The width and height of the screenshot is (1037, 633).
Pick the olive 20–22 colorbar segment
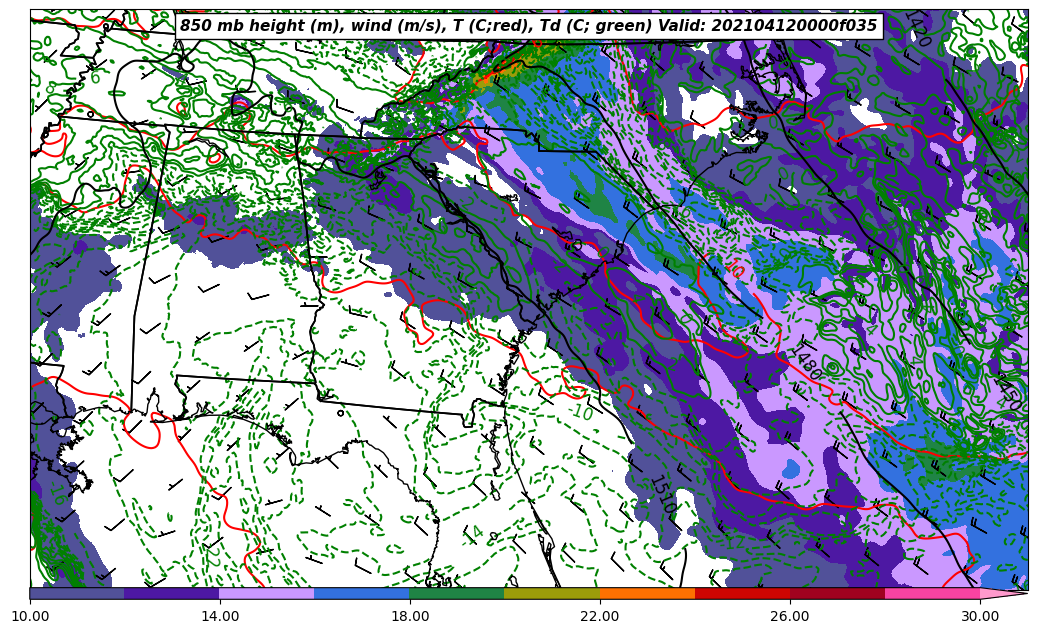(x=551, y=593)
